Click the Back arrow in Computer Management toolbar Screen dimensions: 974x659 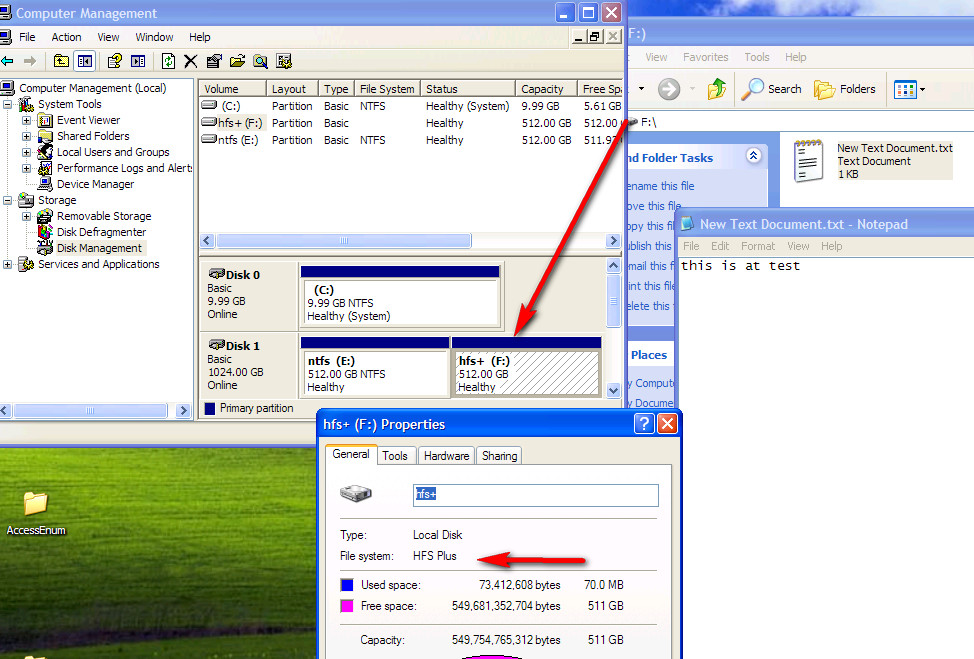click(7, 61)
